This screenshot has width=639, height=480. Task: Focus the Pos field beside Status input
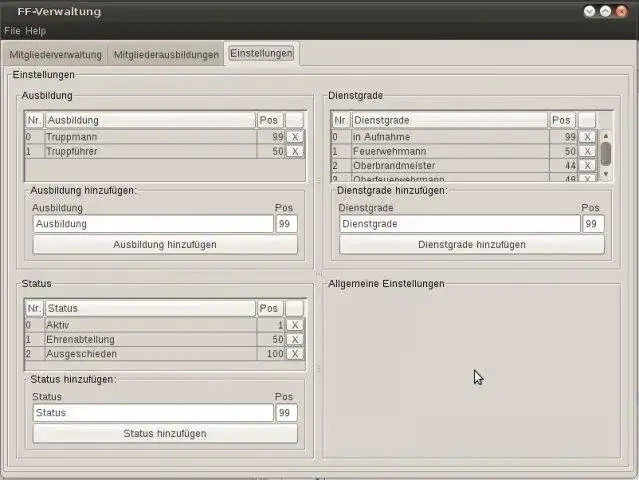pyautogui.click(x=286, y=413)
